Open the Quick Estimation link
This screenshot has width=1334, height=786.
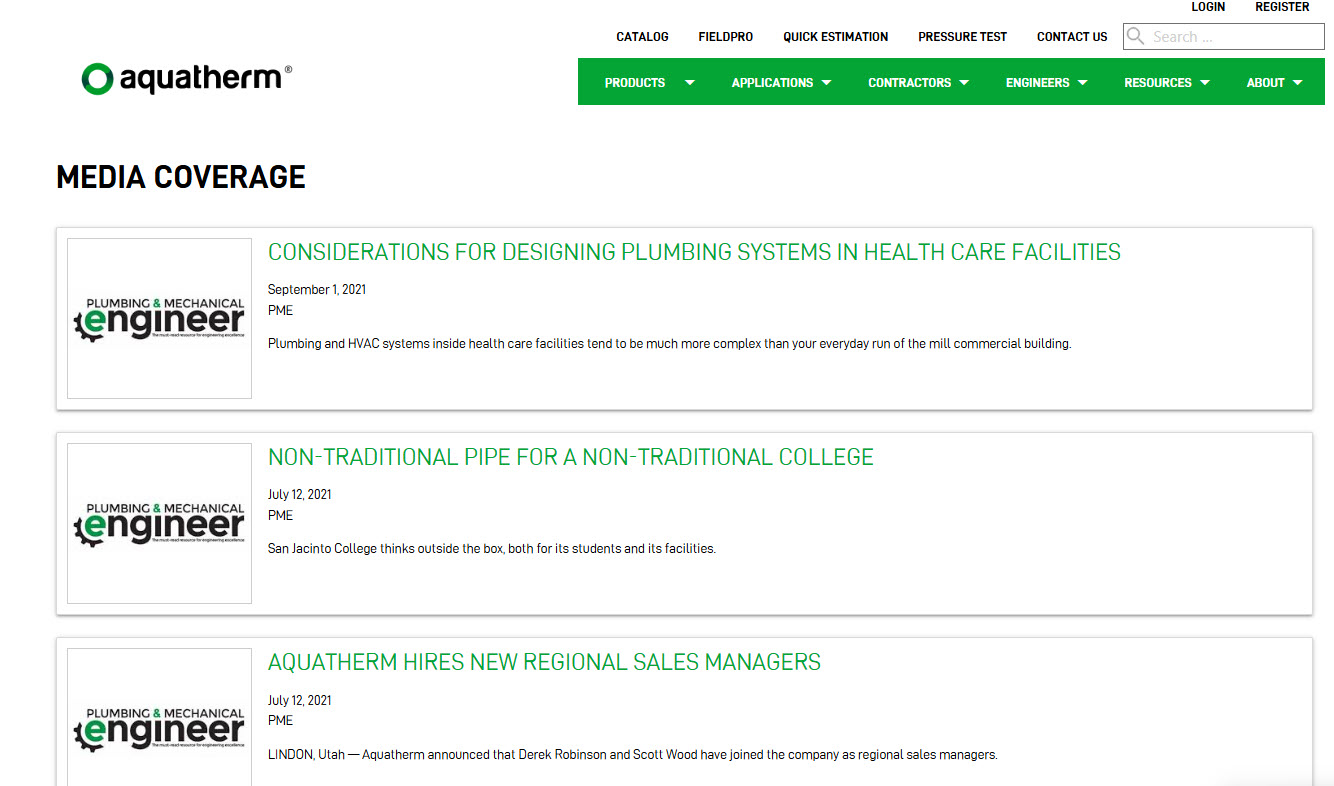click(835, 37)
